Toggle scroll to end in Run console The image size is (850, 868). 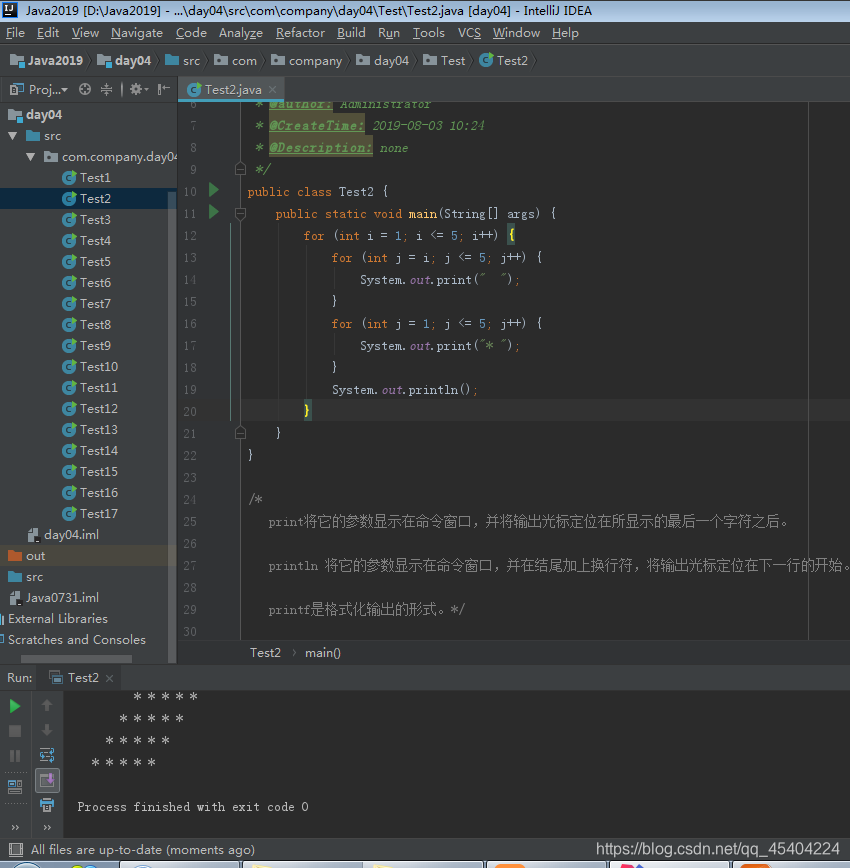[47, 781]
